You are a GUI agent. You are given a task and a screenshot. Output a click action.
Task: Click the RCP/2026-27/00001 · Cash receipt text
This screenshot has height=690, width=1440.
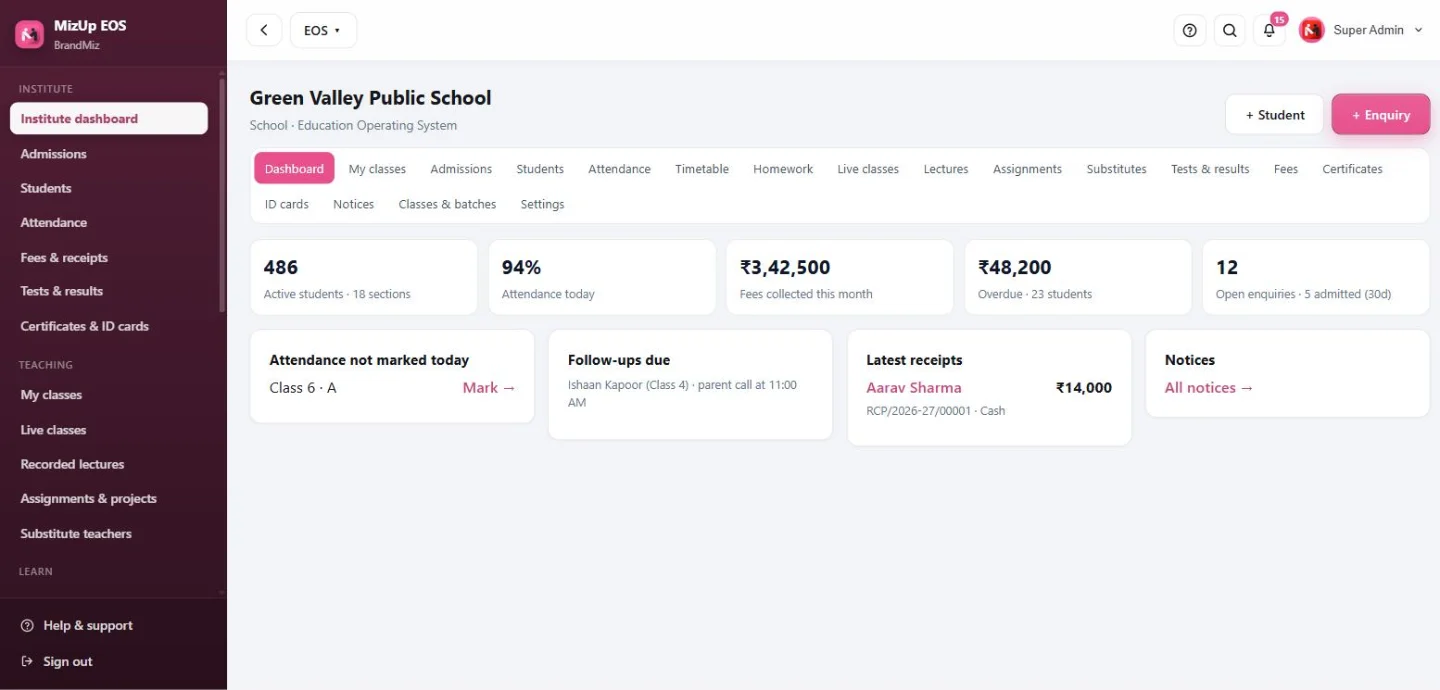point(936,411)
